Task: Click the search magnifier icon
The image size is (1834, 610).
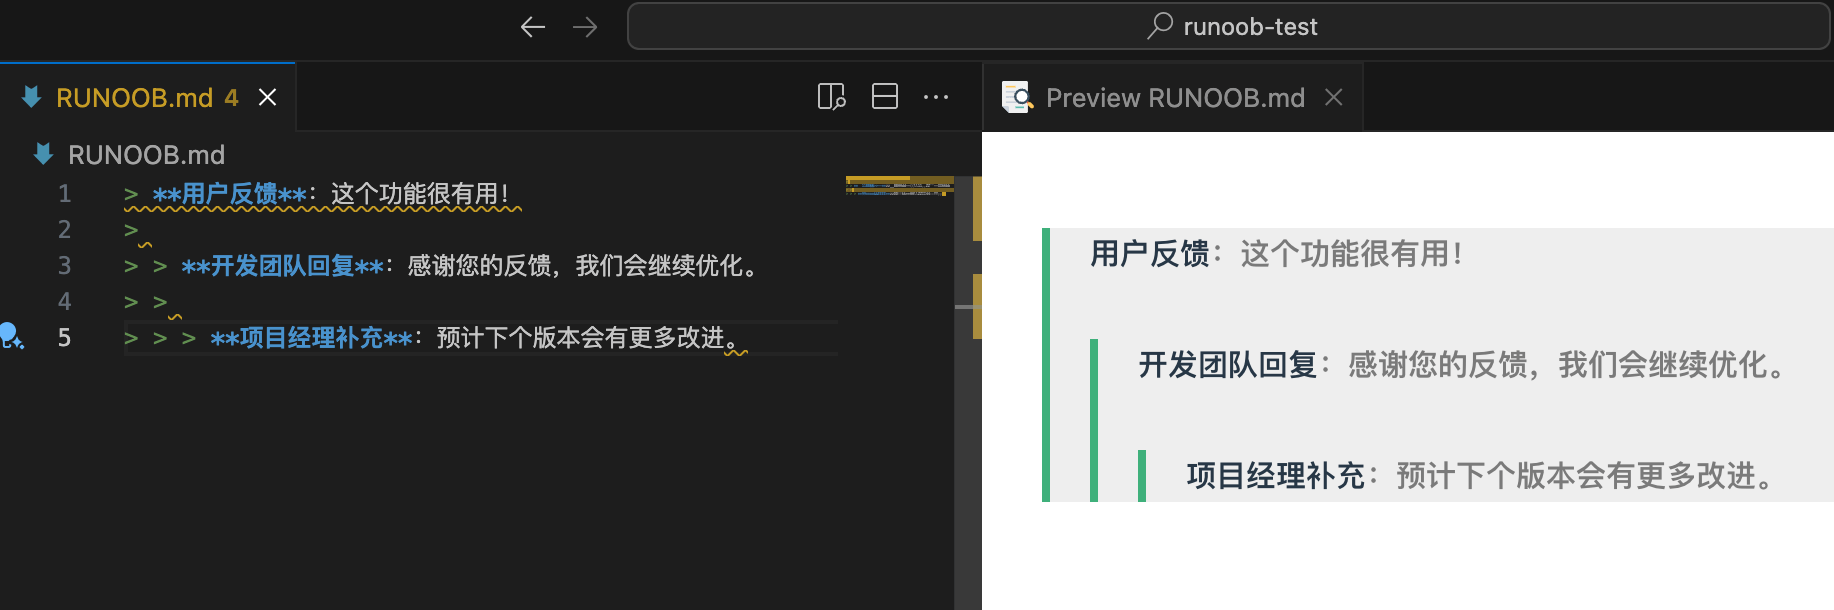Action: tap(1160, 26)
